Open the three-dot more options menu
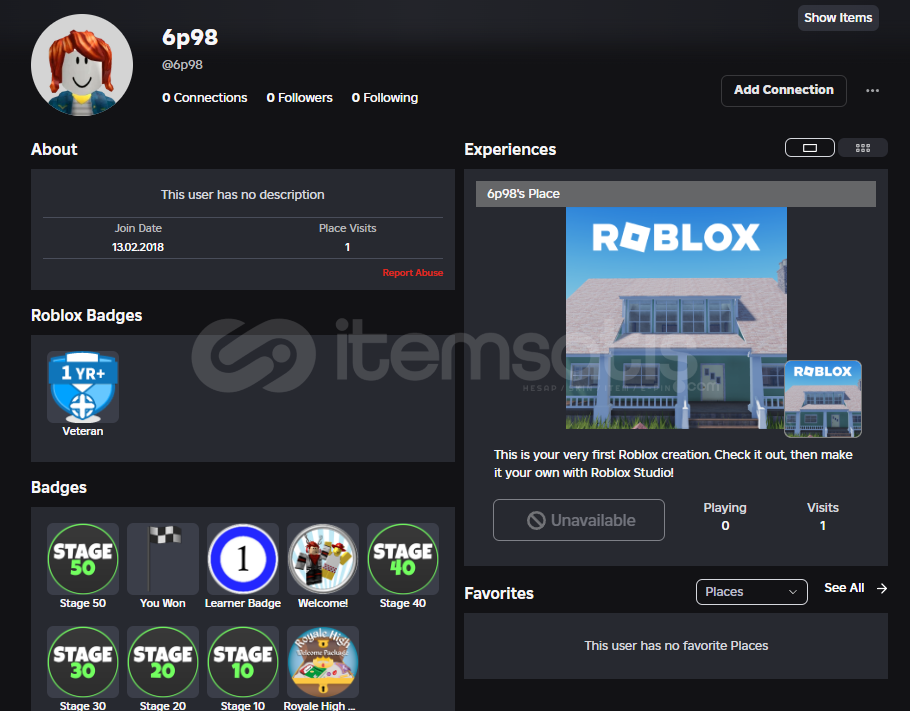910x711 pixels. click(872, 91)
